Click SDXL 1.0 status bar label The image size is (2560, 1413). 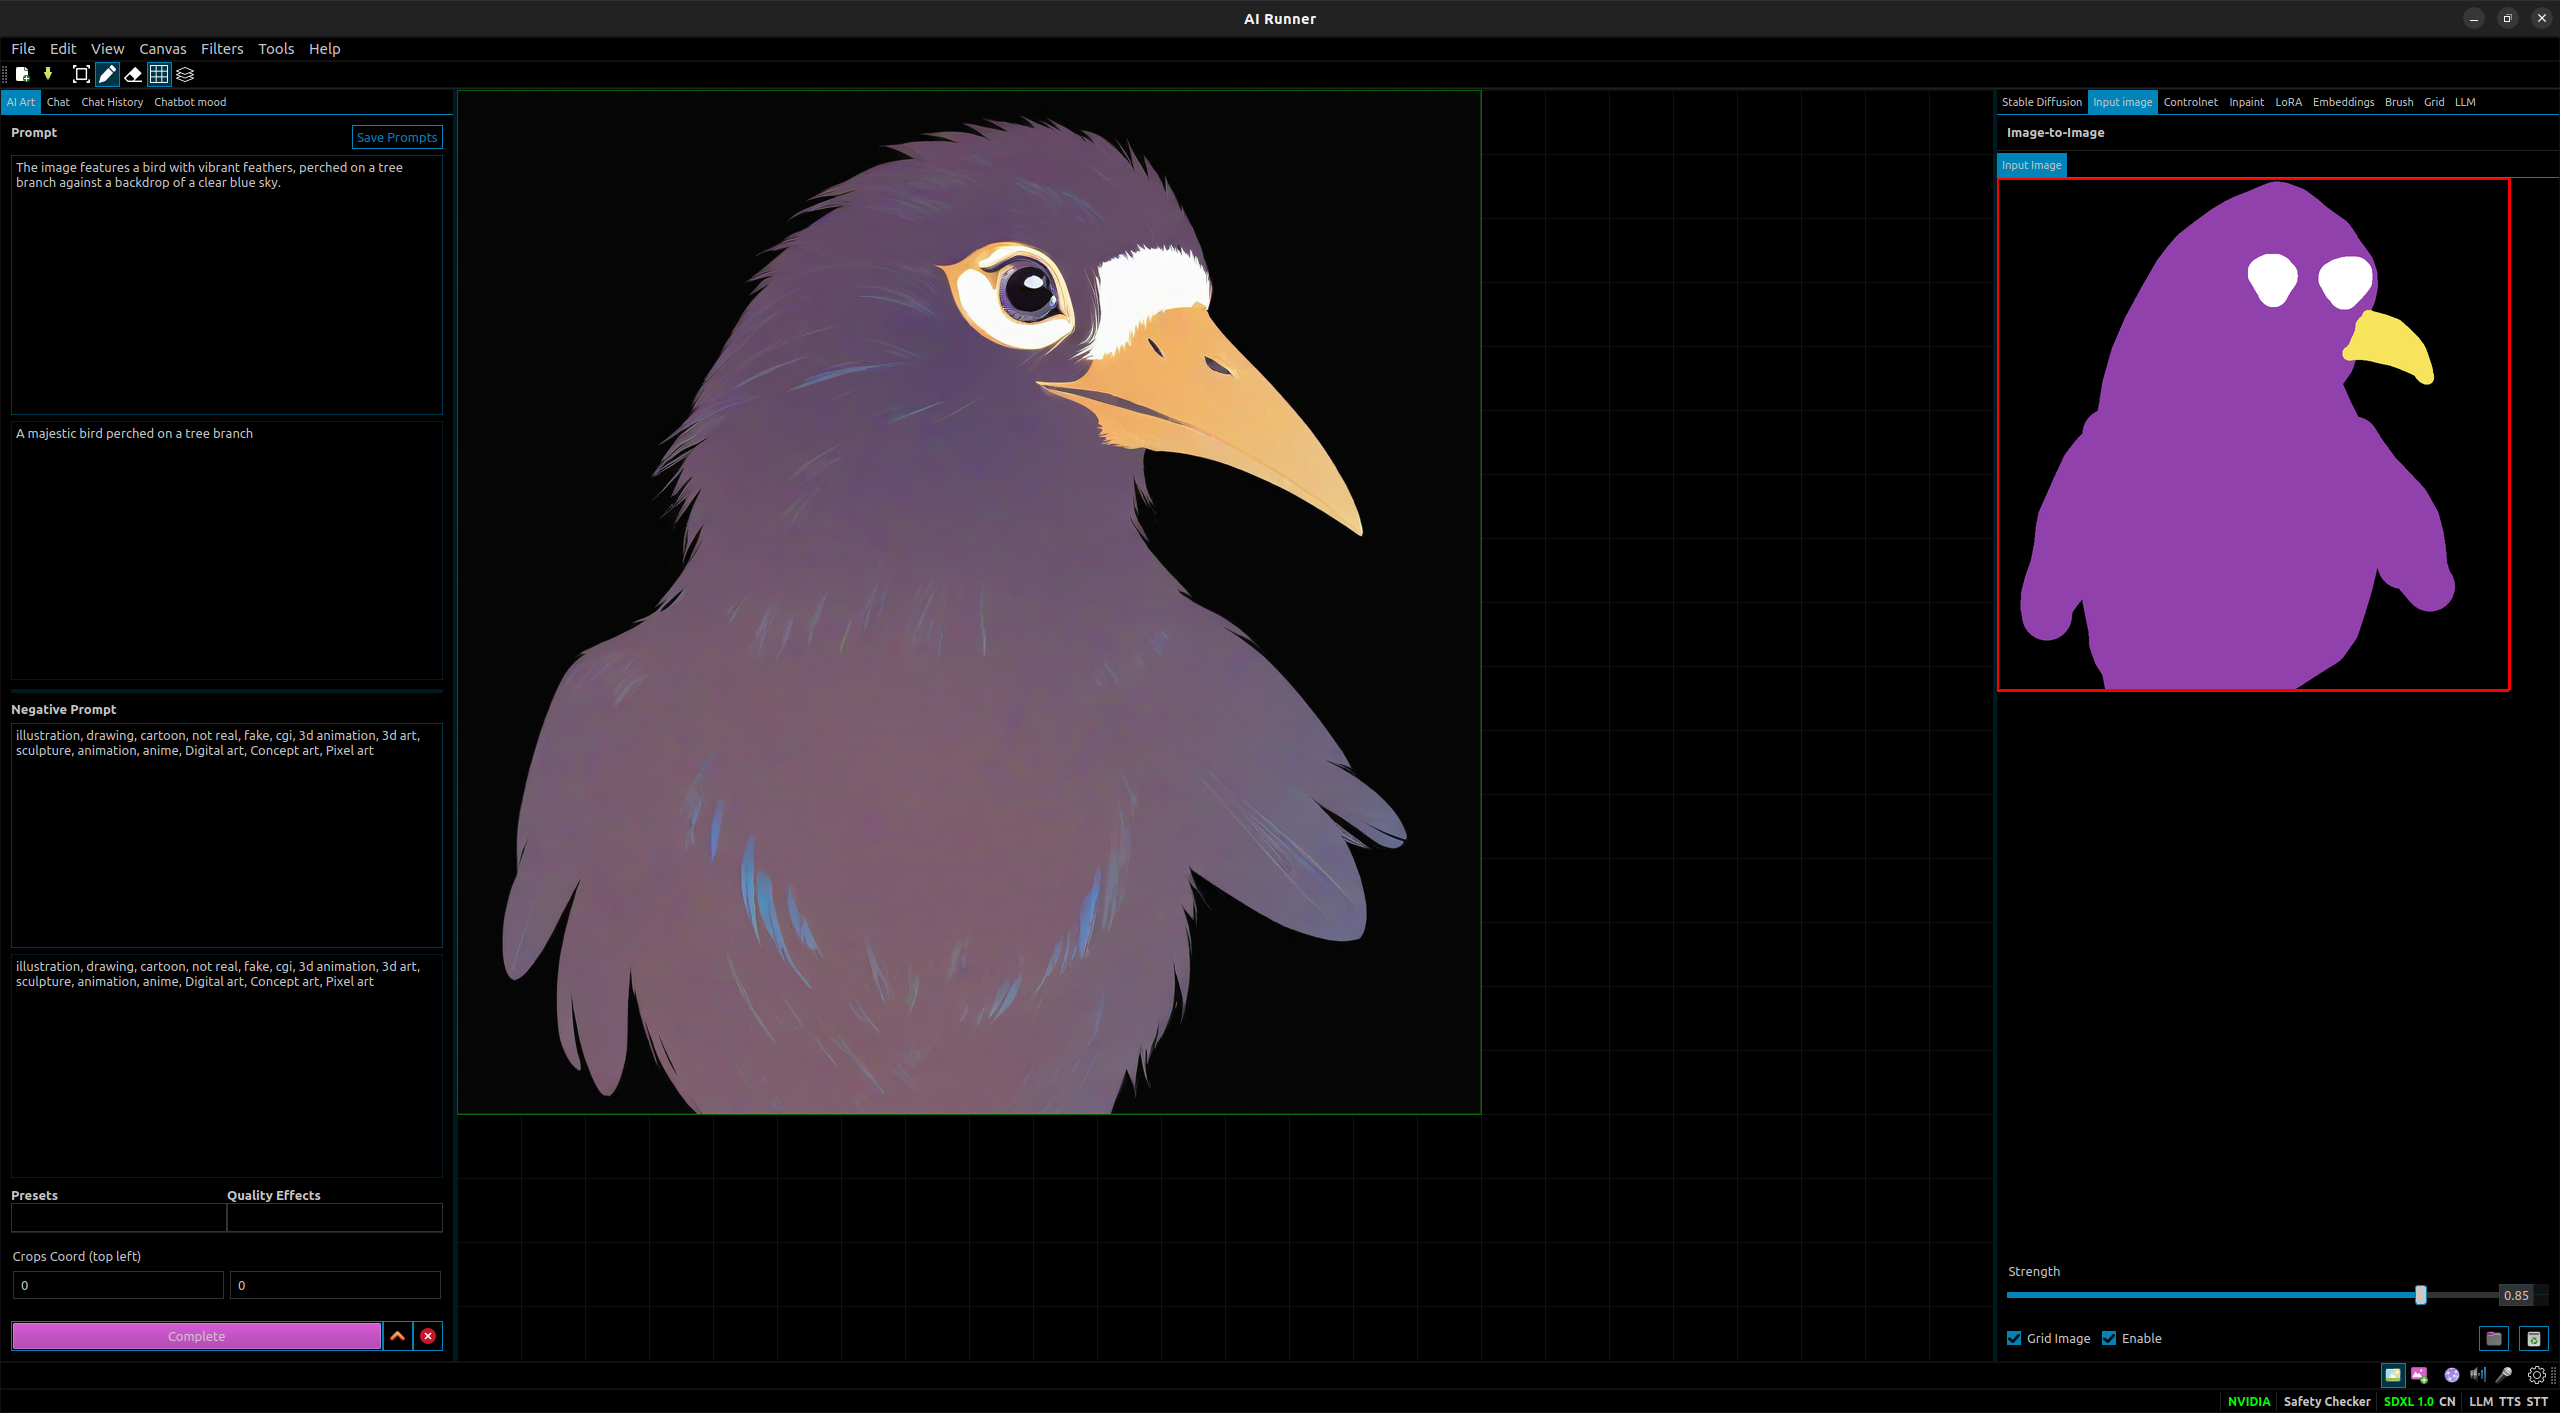(x=2408, y=1401)
